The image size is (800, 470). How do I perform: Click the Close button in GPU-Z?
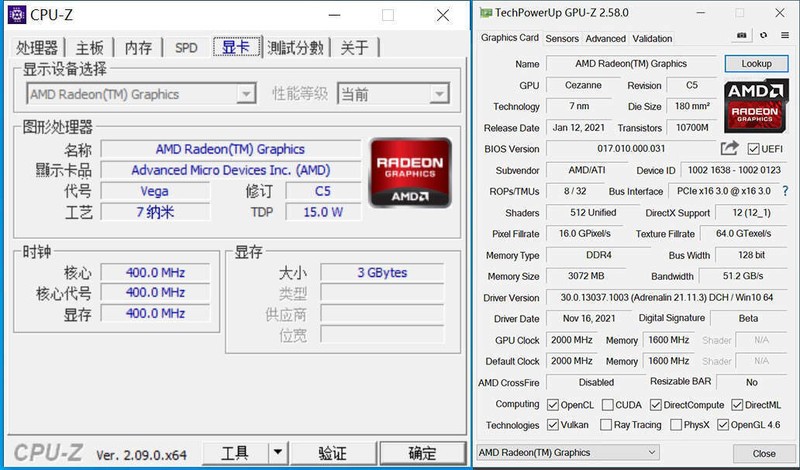[764, 453]
